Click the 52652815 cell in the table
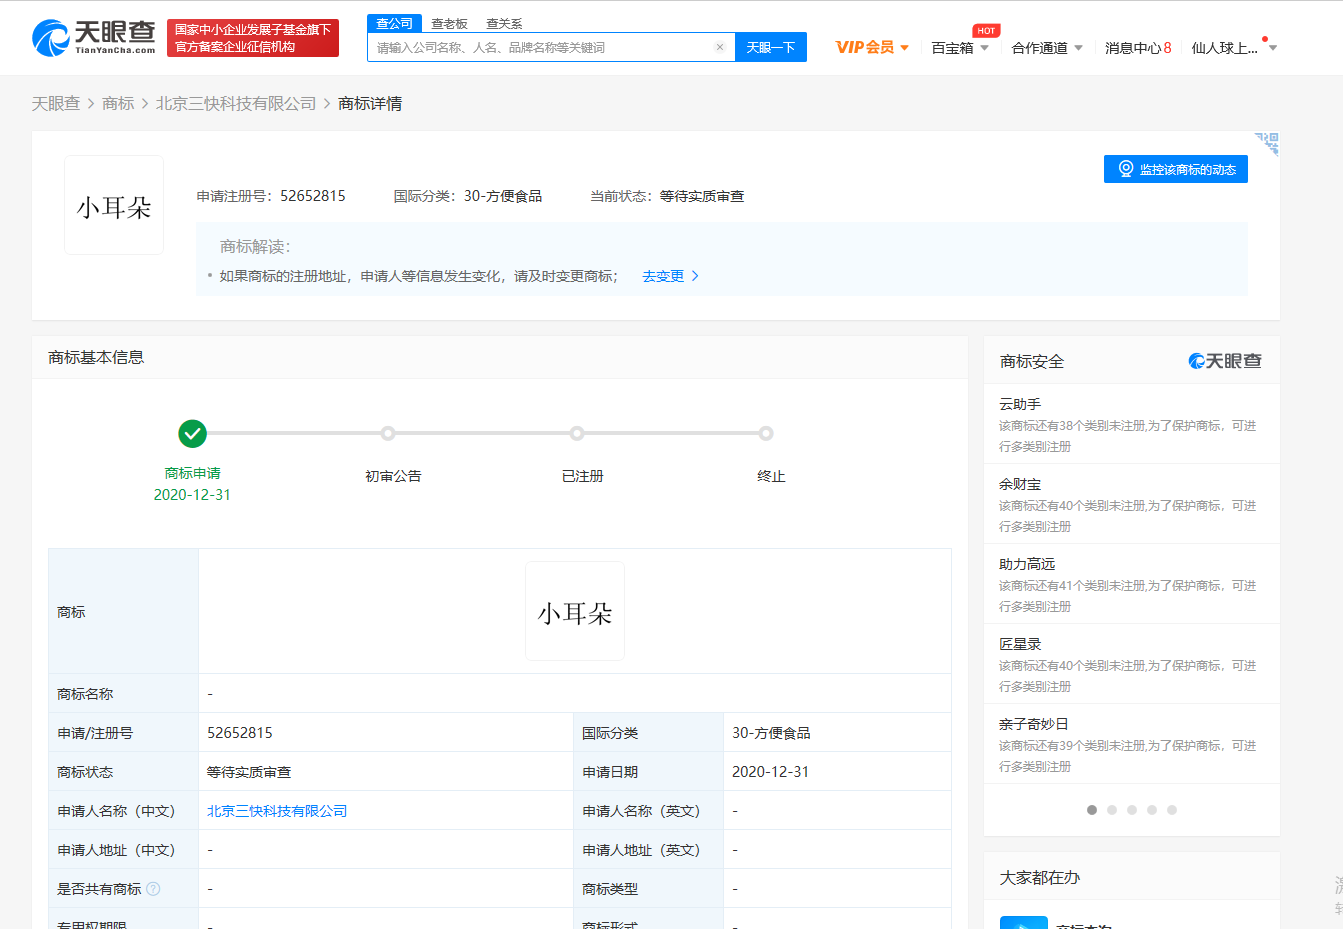The height and width of the screenshot is (929, 1343). pyautogui.click(x=386, y=733)
